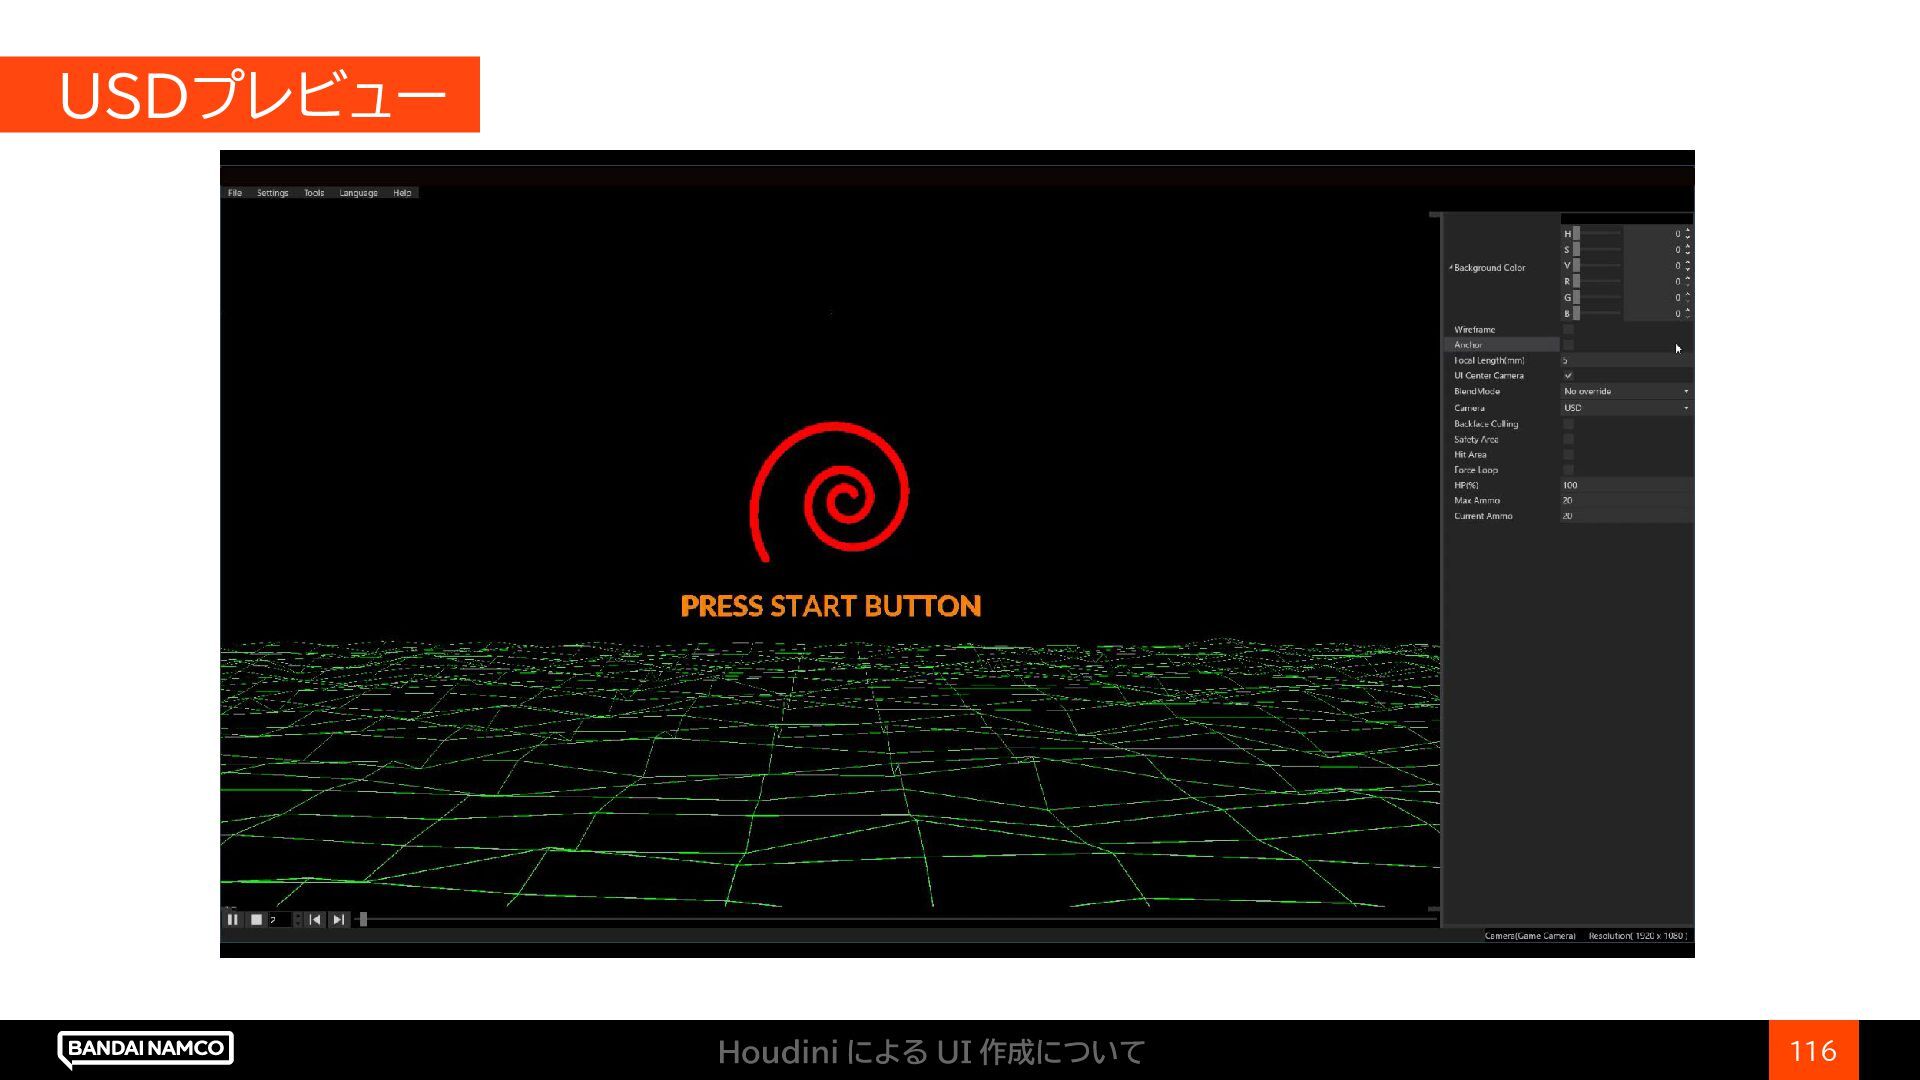The width and height of the screenshot is (1920, 1080).
Task: Toggle the Safety Area checkbox
Action: pyautogui.click(x=1568, y=439)
